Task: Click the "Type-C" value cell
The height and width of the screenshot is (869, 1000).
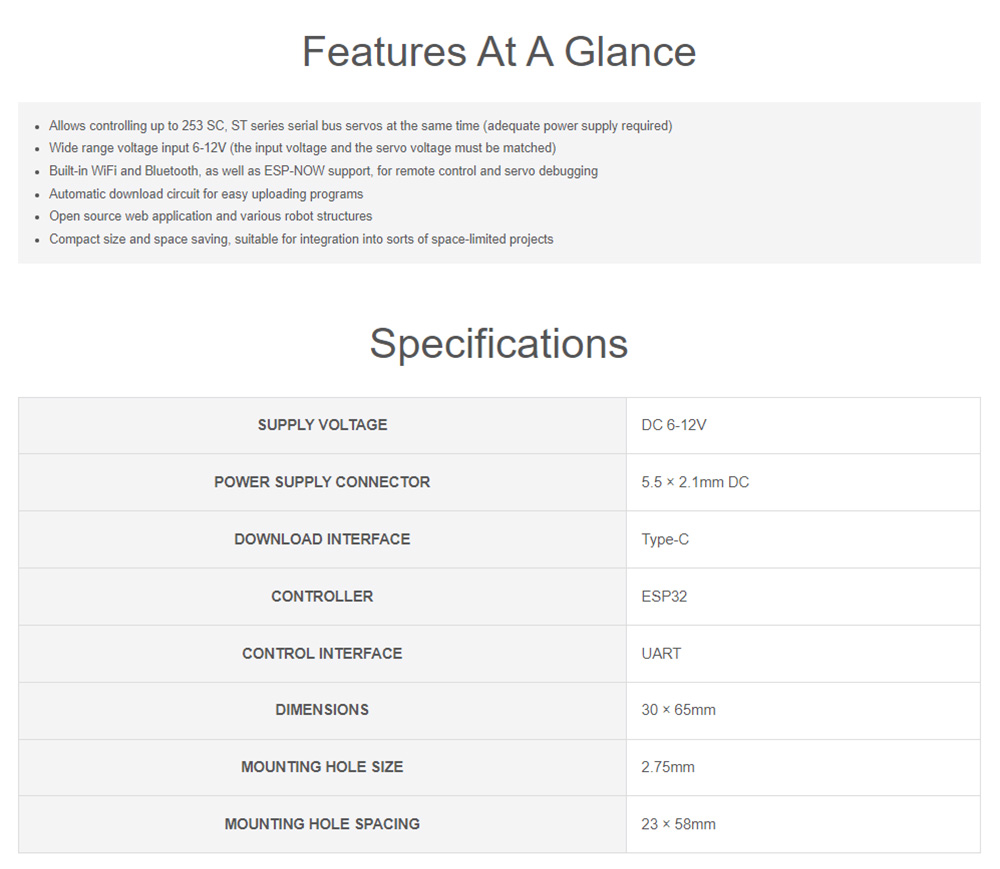Action: click(665, 539)
